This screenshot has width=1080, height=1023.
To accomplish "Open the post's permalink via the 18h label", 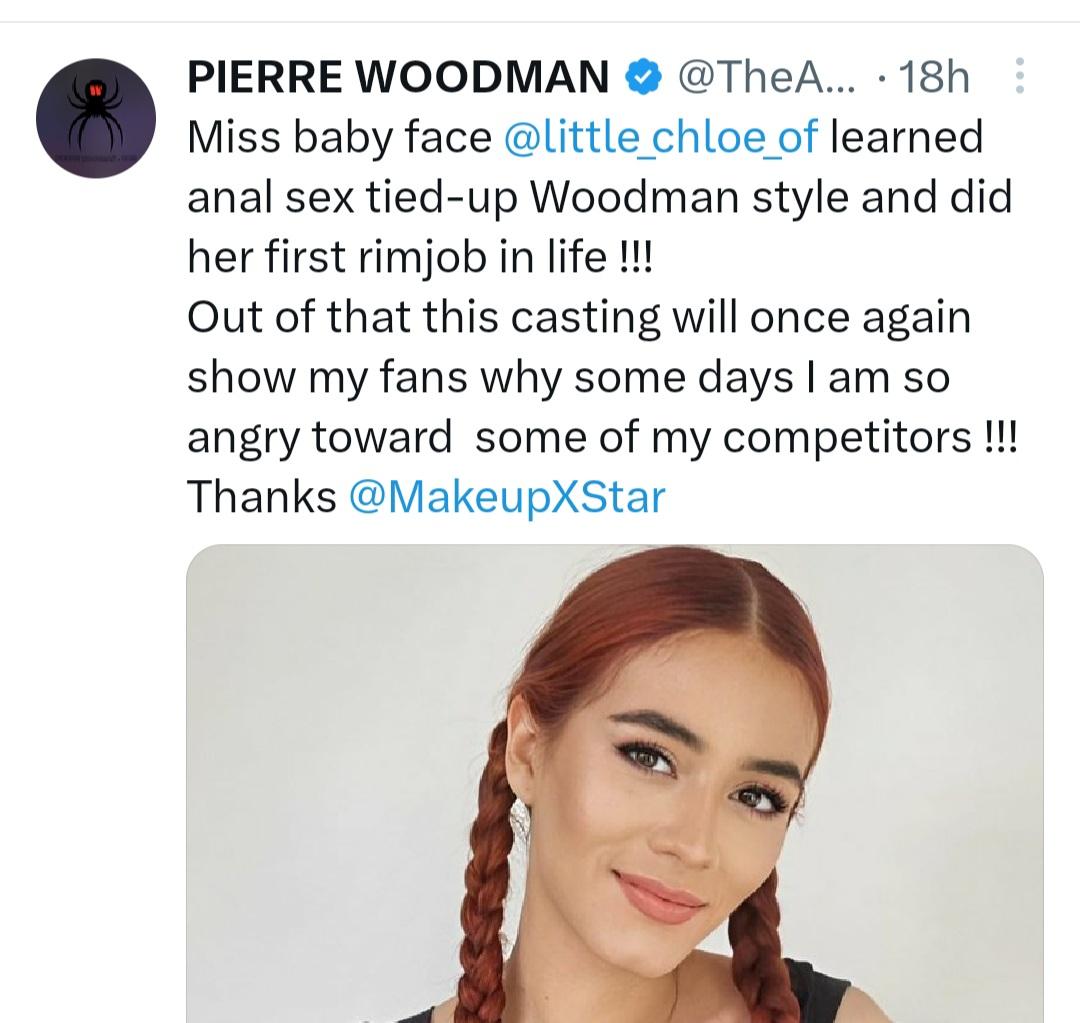I will (934, 77).
